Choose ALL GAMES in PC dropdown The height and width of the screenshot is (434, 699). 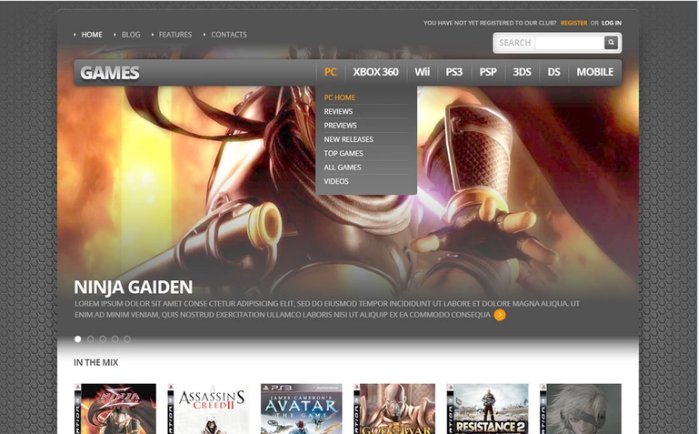click(342, 168)
